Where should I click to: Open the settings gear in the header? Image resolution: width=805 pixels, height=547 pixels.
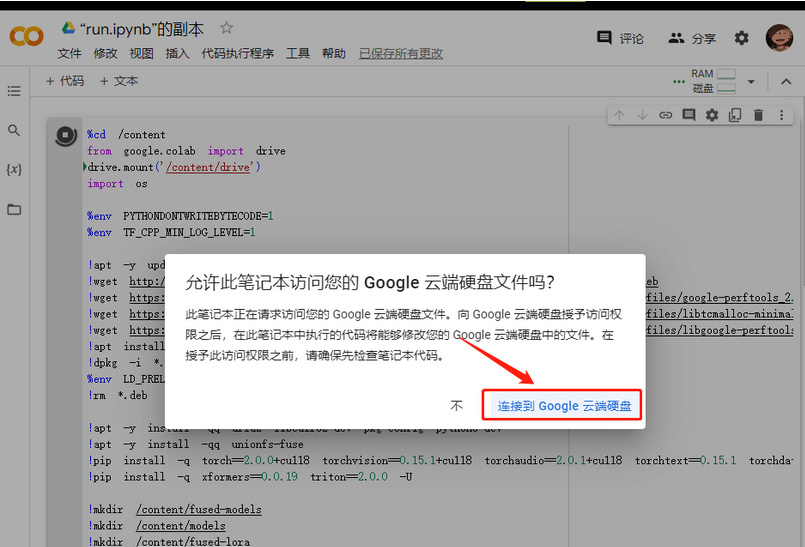coord(741,38)
